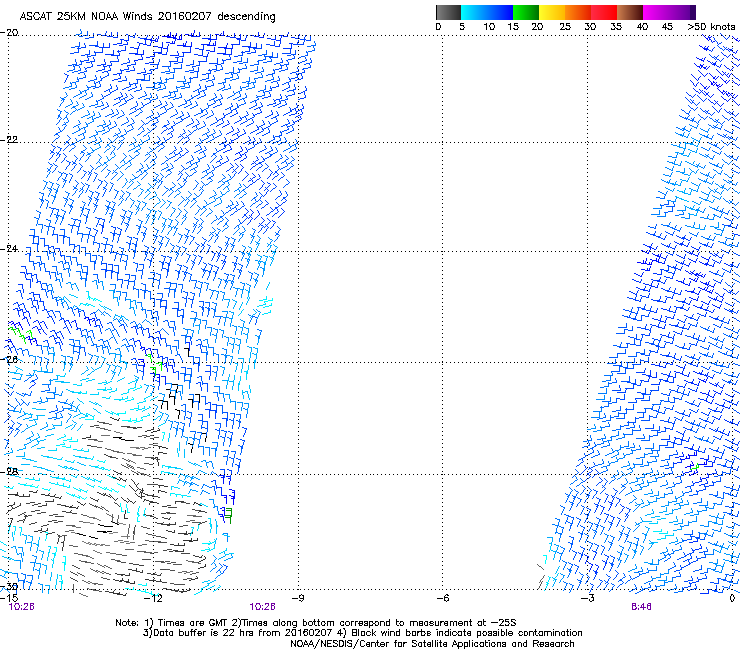Click the brown 35-40 knots color swatch
Viewport: 740px width, 650px height.
tap(630, 12)
